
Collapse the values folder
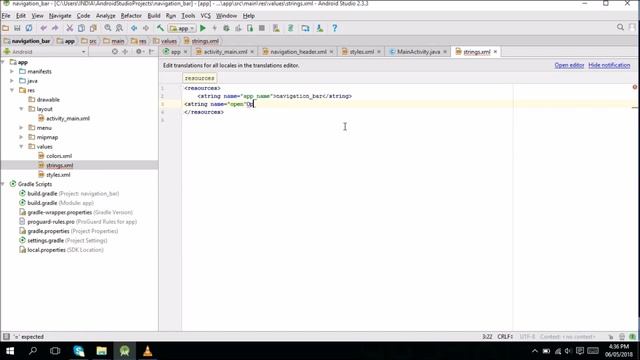point(22,147)
